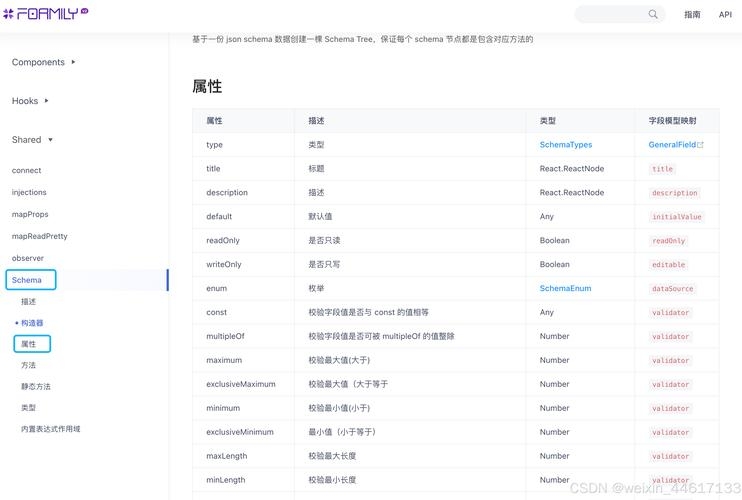Click the 'editable' code tag
Screen dimensions: 742x500
point(669,265)
